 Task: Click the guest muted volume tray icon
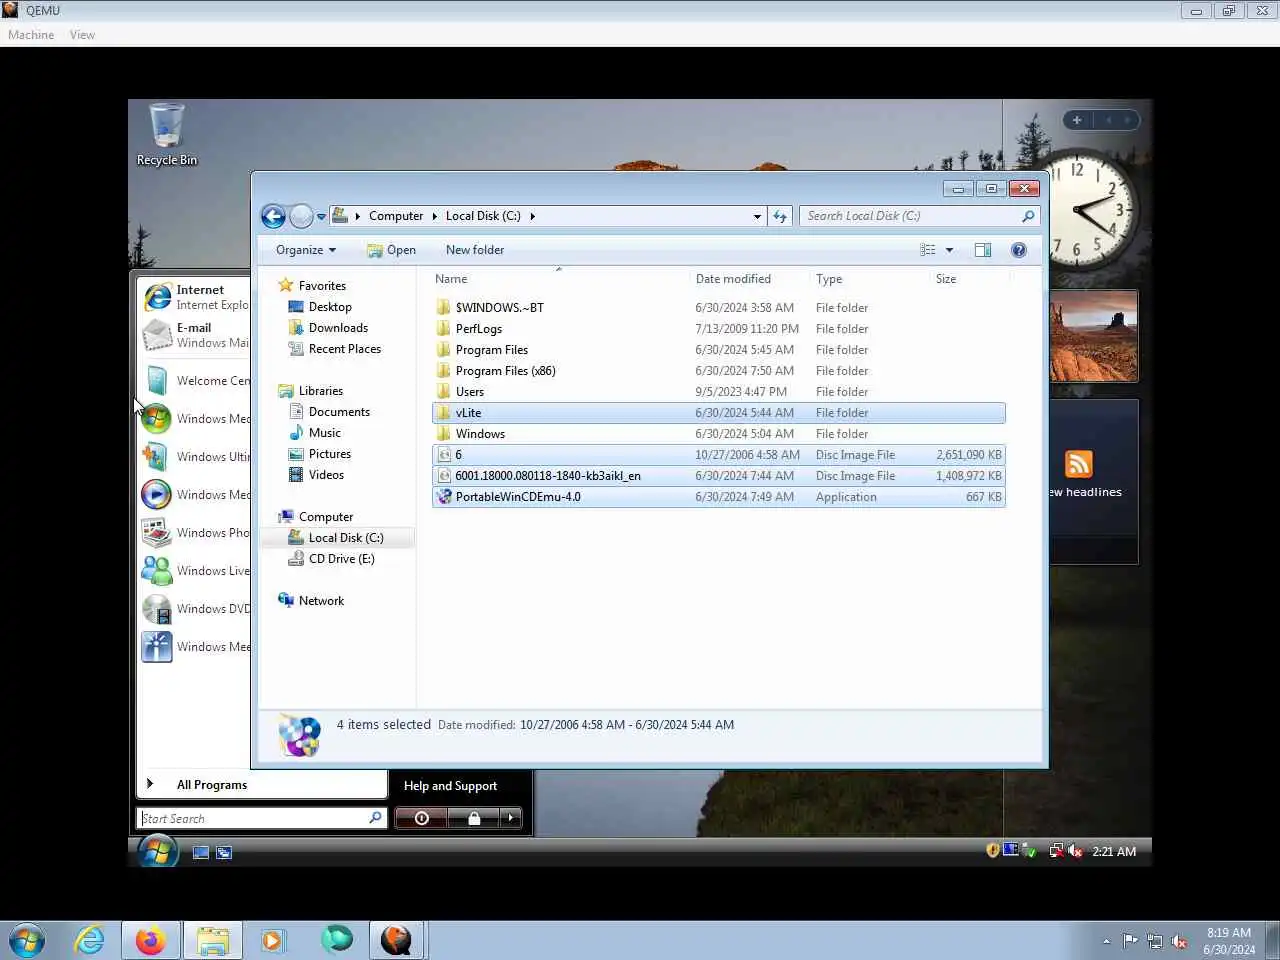(x=1076, y=851)
